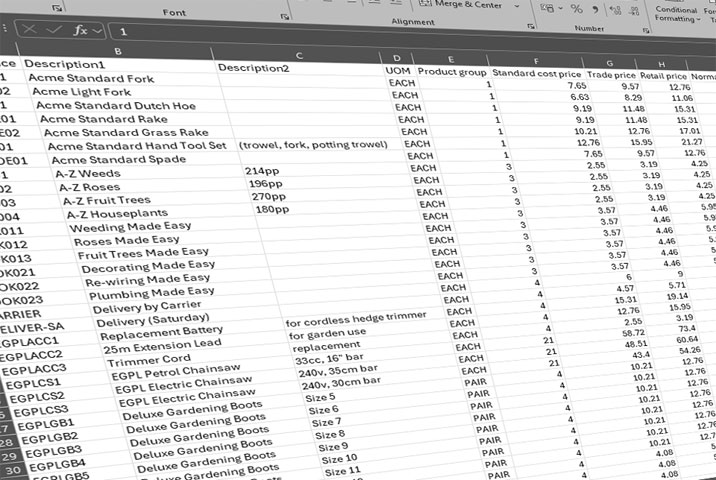Select the (trowel, fork, potting trowel) cell
The height and width of the screenshot is (480, 716).
pos(313,145)
